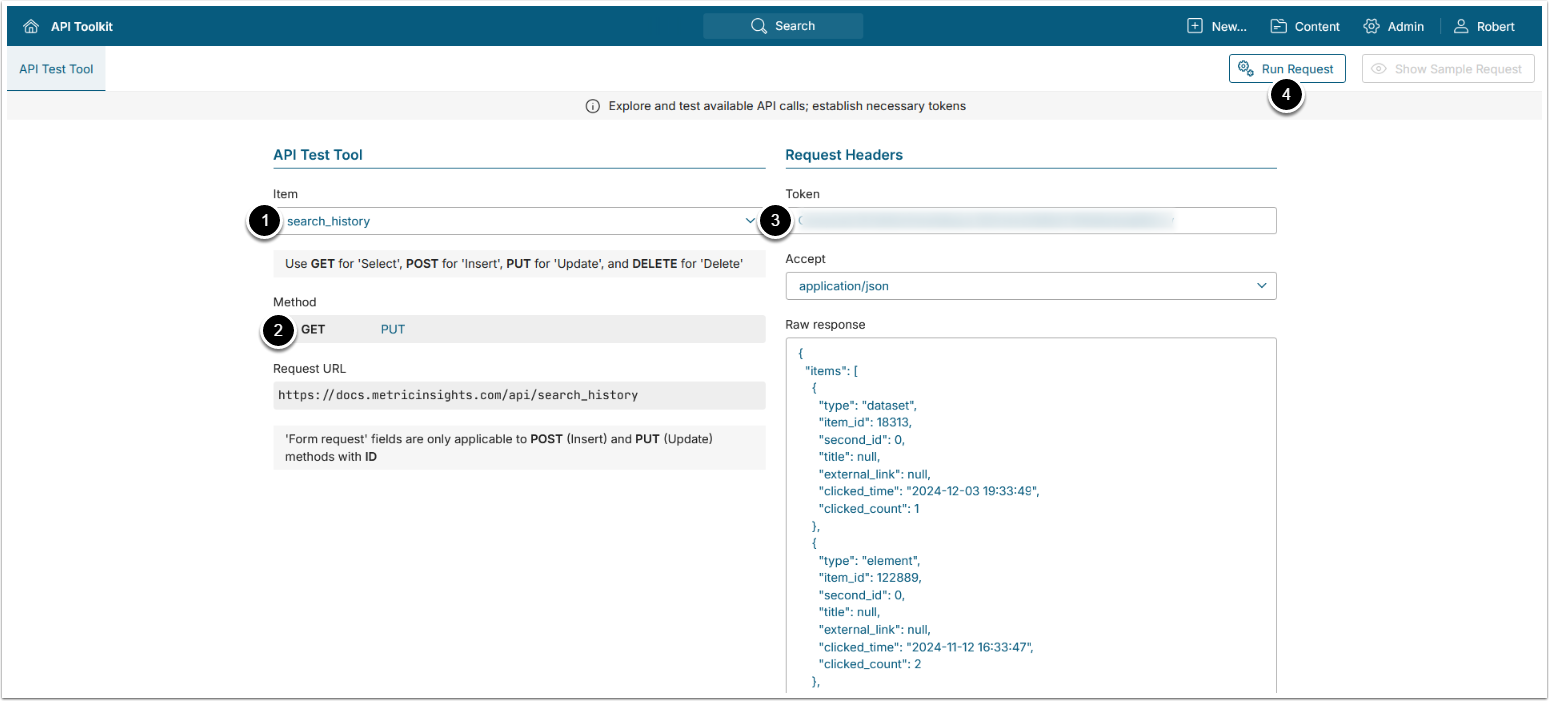Click the "clicked_count": 2 line

pyautogui.click(x=870, y=663)
